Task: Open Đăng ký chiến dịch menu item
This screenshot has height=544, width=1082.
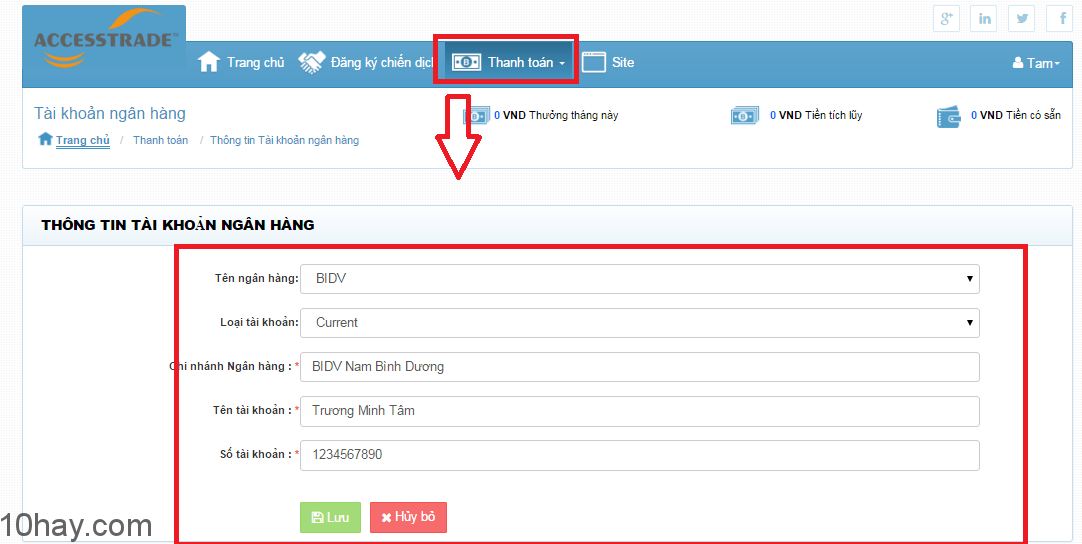Action: click(x=367, y=62)
